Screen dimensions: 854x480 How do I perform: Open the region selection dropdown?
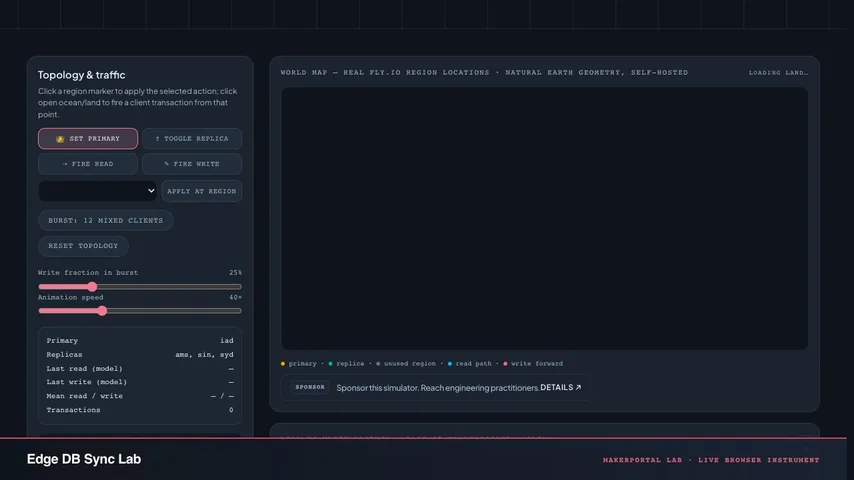point(97,191)
